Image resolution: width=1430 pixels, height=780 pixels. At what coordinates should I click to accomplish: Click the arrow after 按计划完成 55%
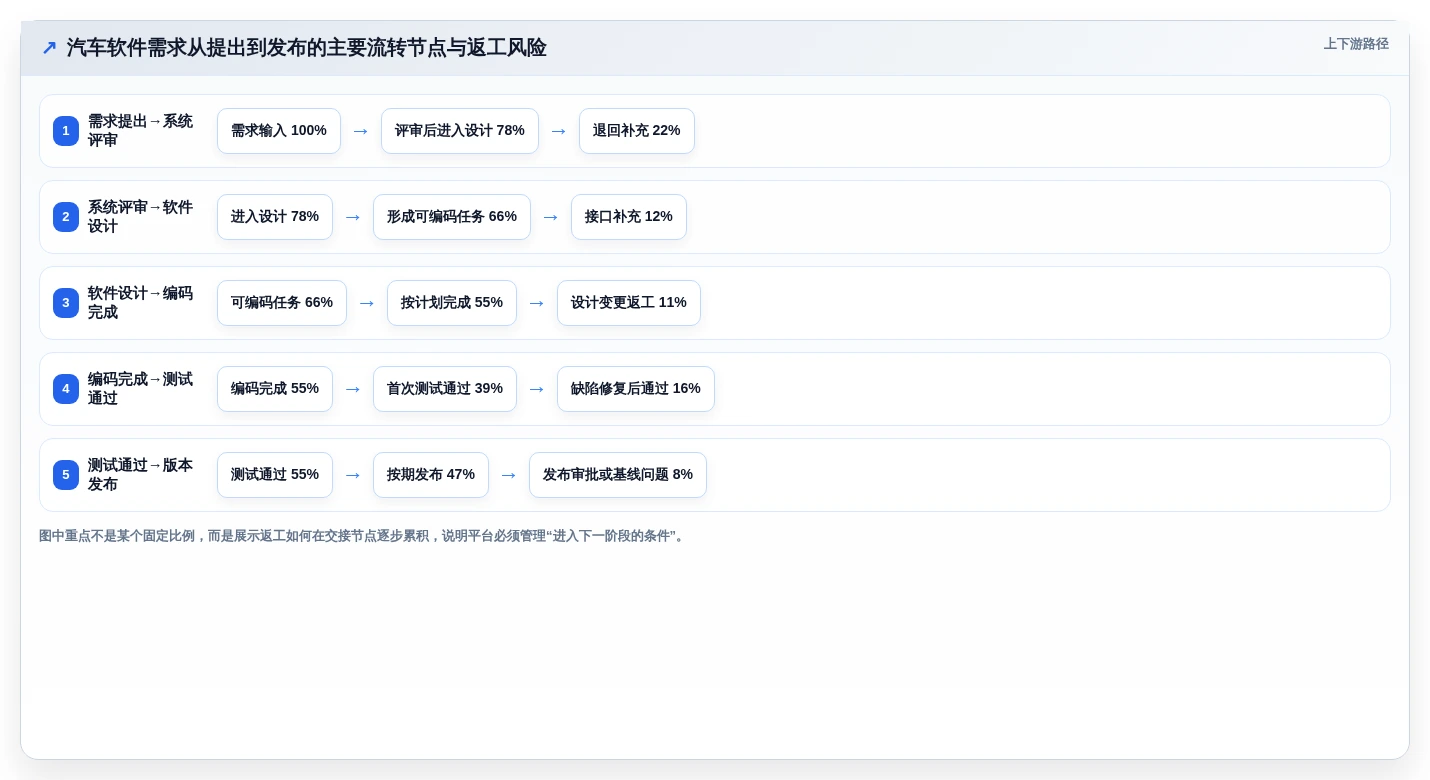click(x=537, y=303)
